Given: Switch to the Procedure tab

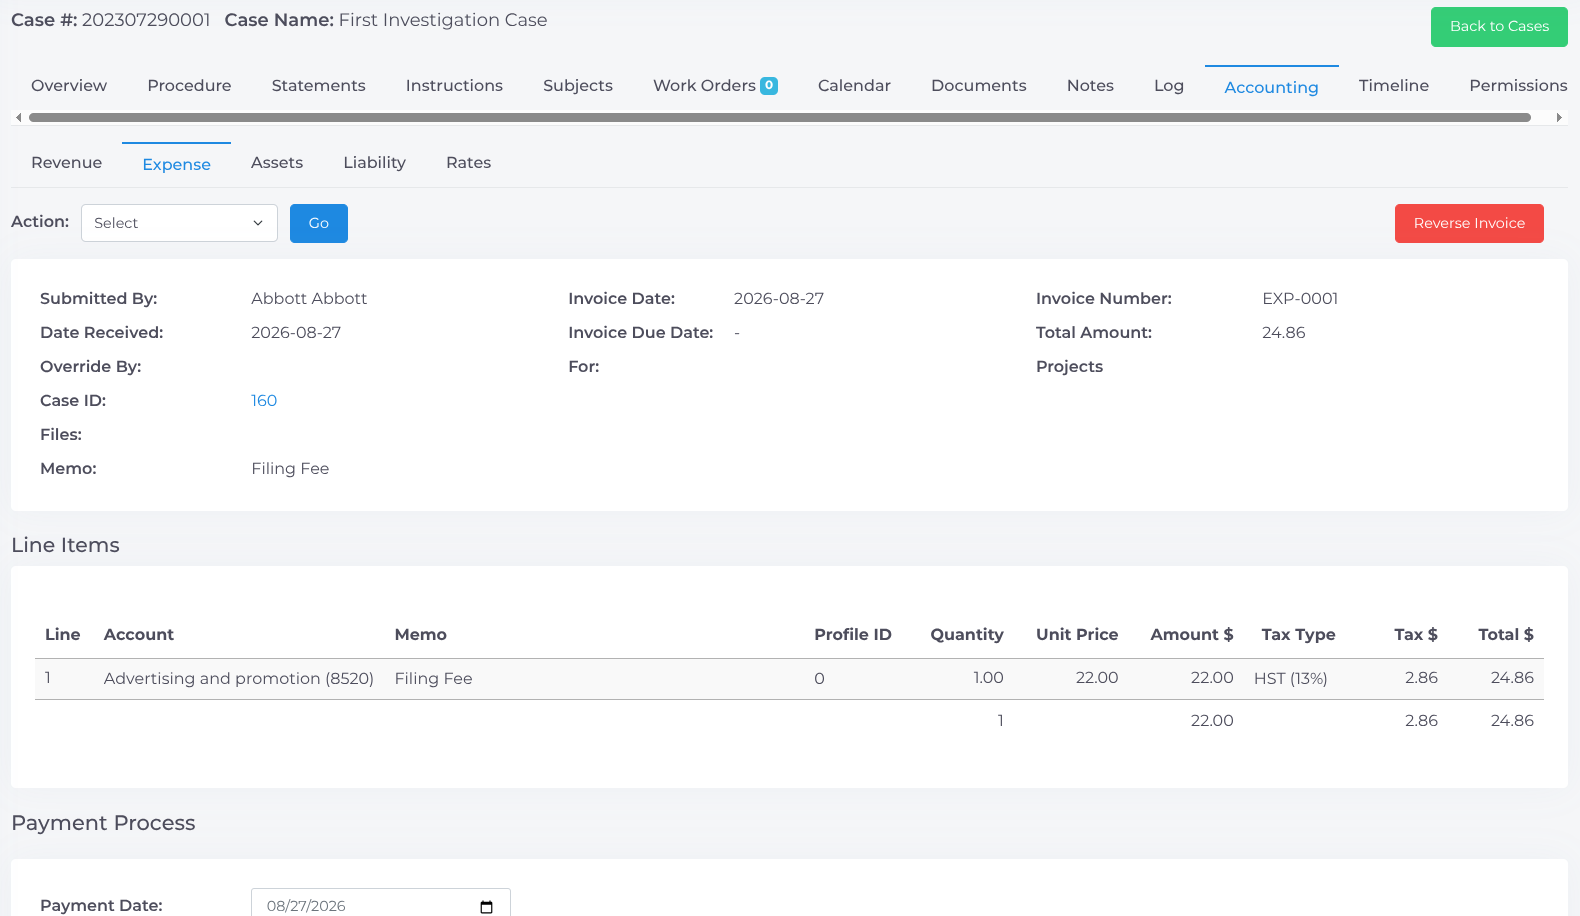Looking at the screenshot, I should point(189,86).
